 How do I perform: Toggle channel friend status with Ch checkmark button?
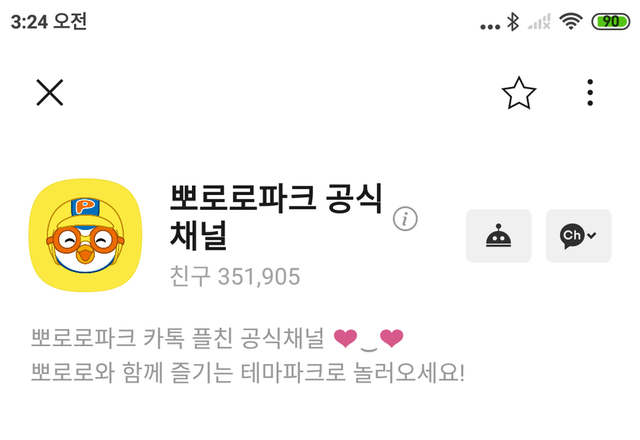pyautogui.click(x=578, y=236)
